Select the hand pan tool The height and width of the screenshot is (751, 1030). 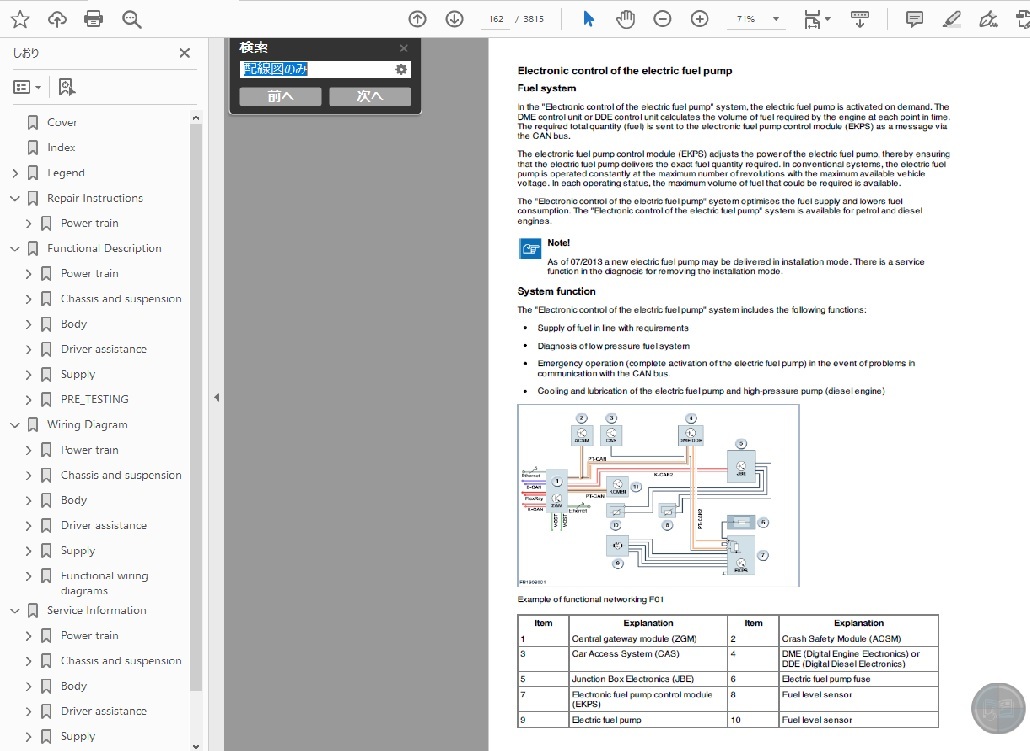[625, 19]
